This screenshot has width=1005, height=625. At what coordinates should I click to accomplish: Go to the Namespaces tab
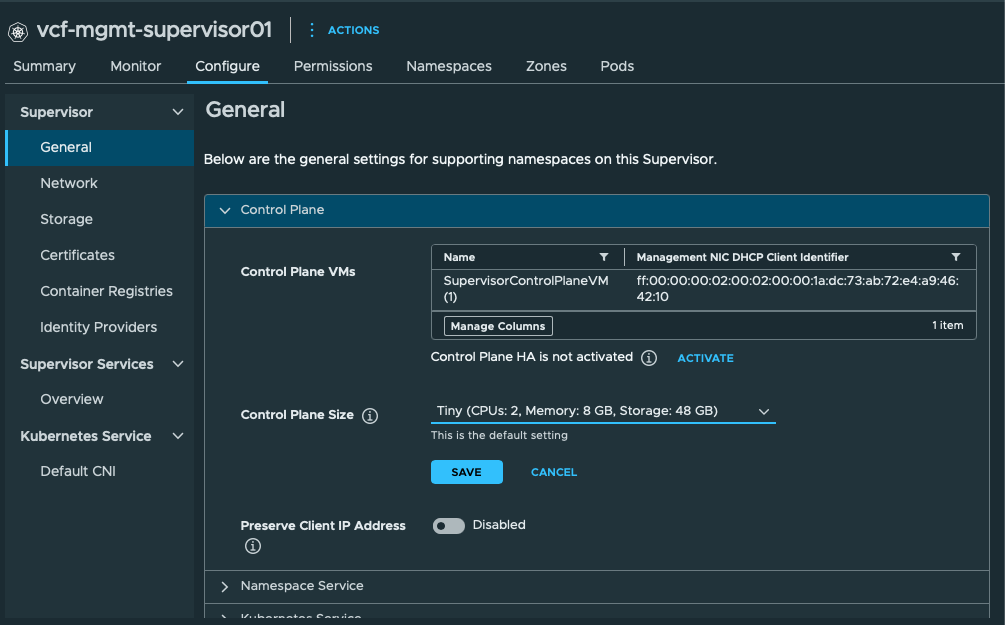449,66
